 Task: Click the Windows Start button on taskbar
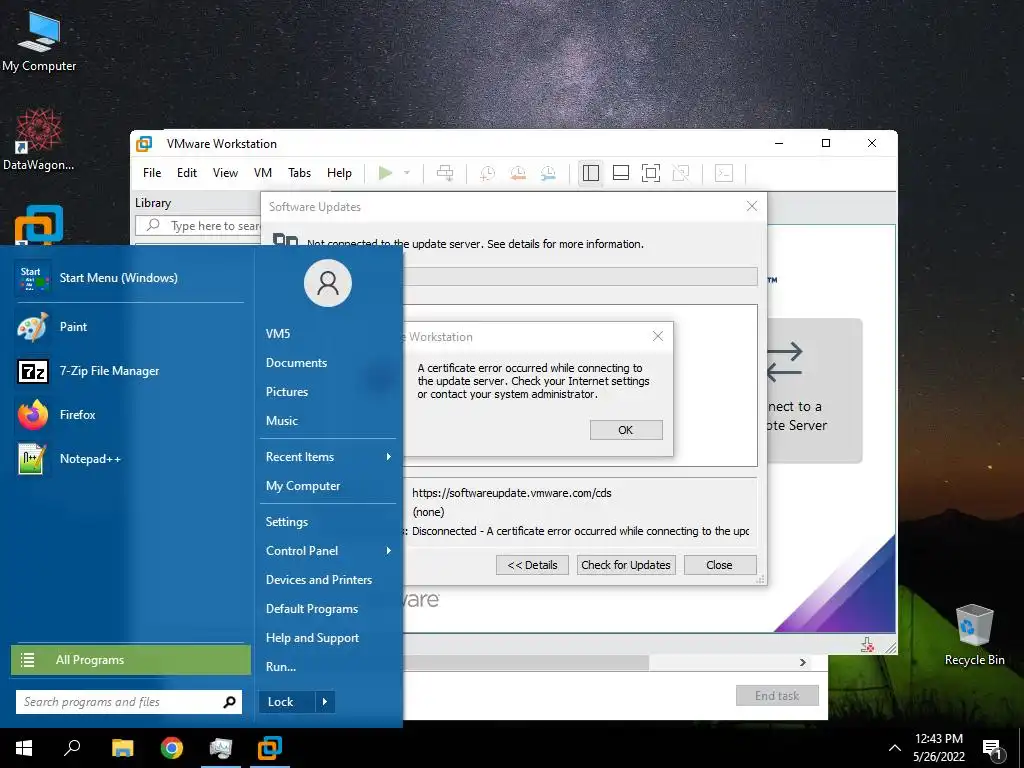[24, 748]
